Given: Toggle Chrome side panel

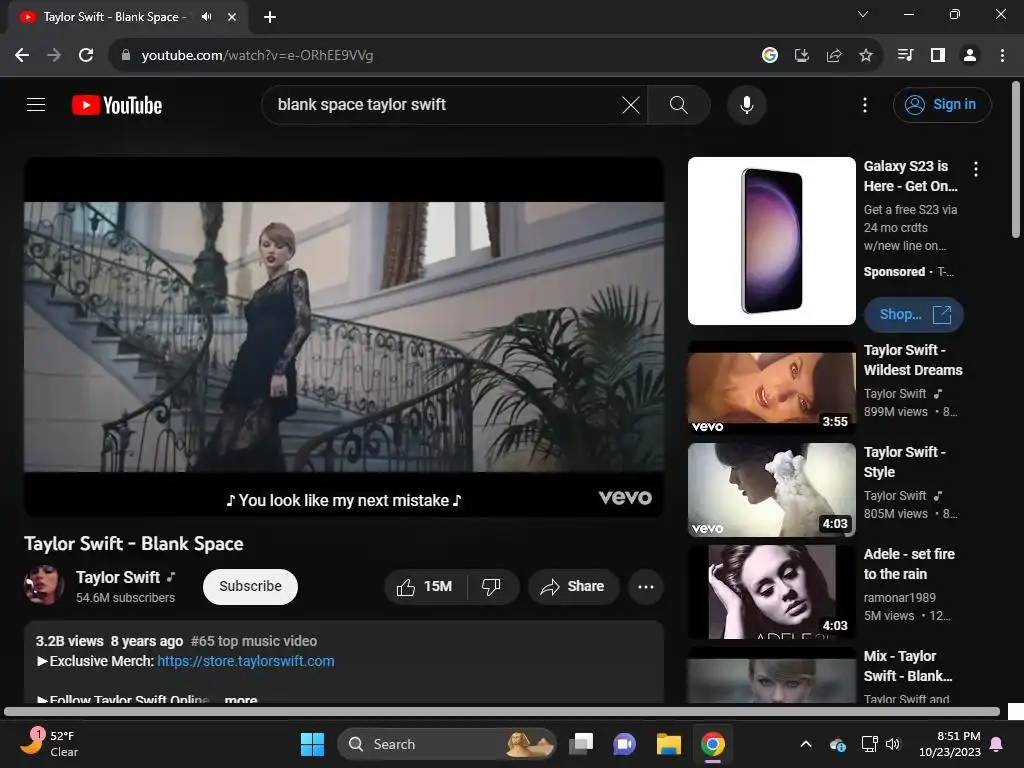Looking at the screenshot, I should 938,56.
